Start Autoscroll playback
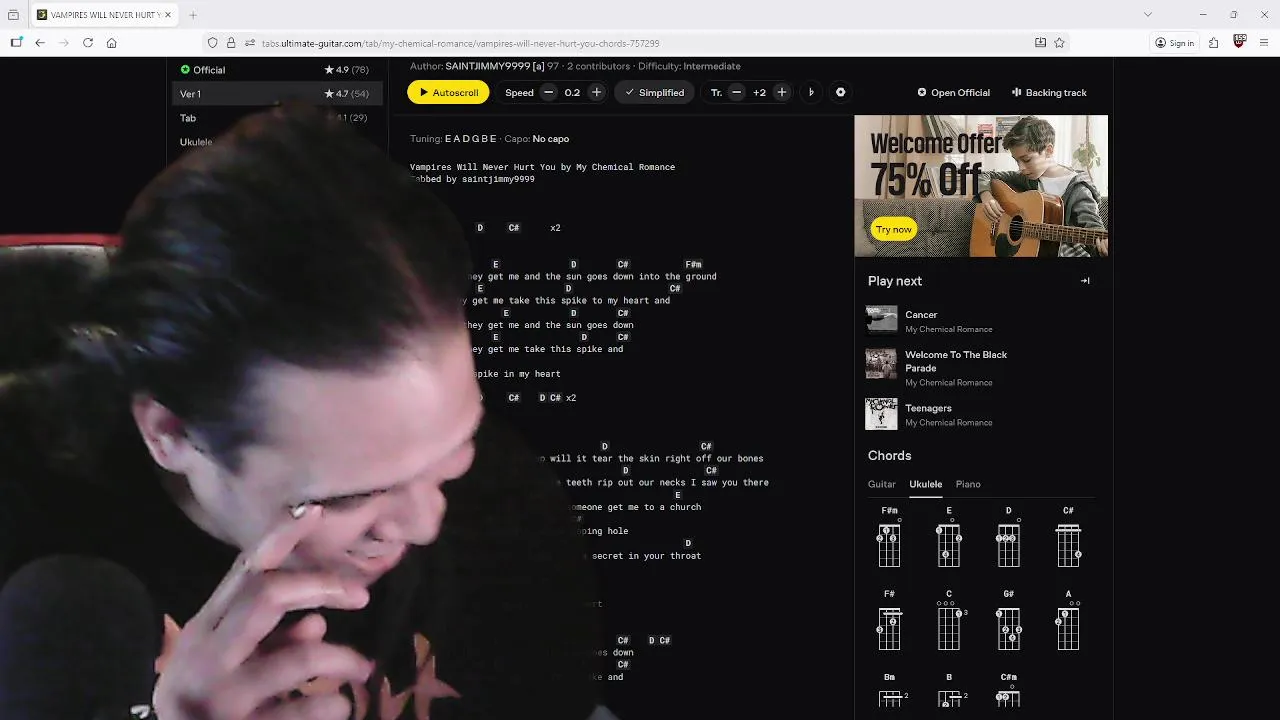Viewport: 1280px width, 720px height. pyautogui.click(x=448, y=92)
